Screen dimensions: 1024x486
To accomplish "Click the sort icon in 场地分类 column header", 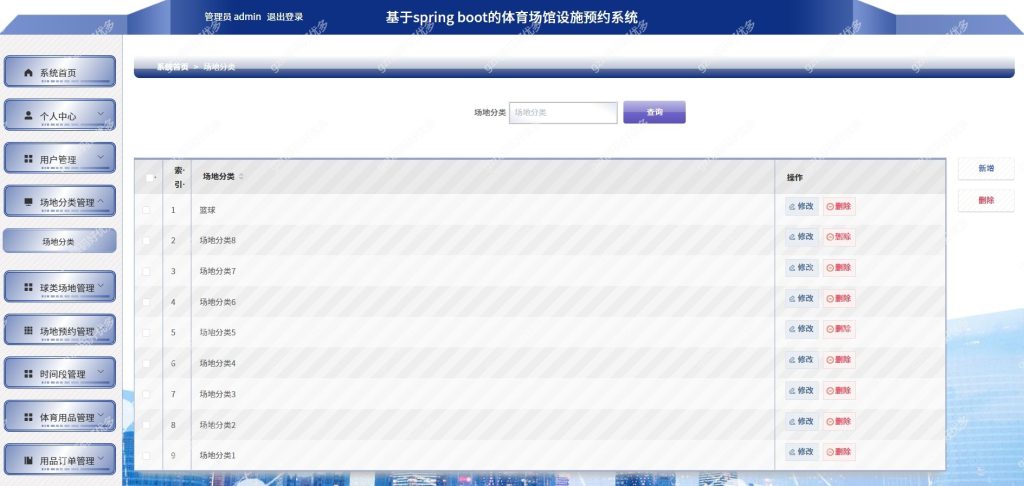I will (241, 176).
